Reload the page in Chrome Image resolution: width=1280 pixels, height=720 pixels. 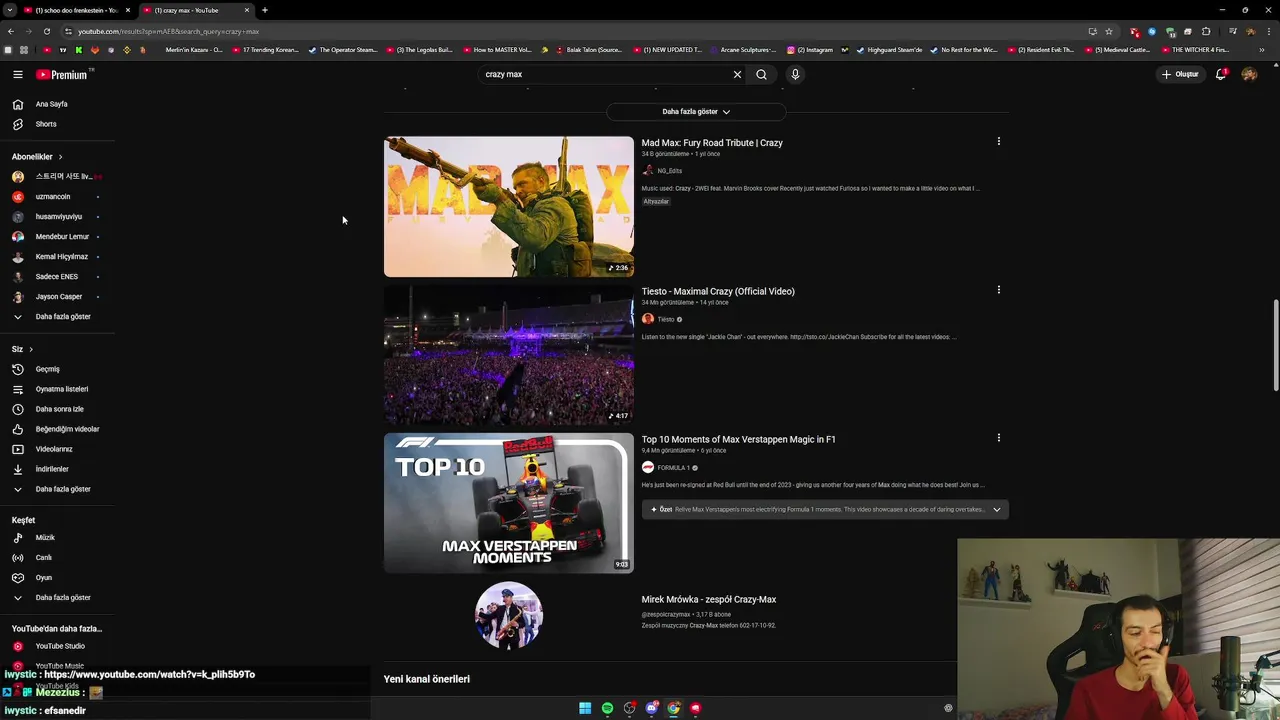(x=46, y=31)
